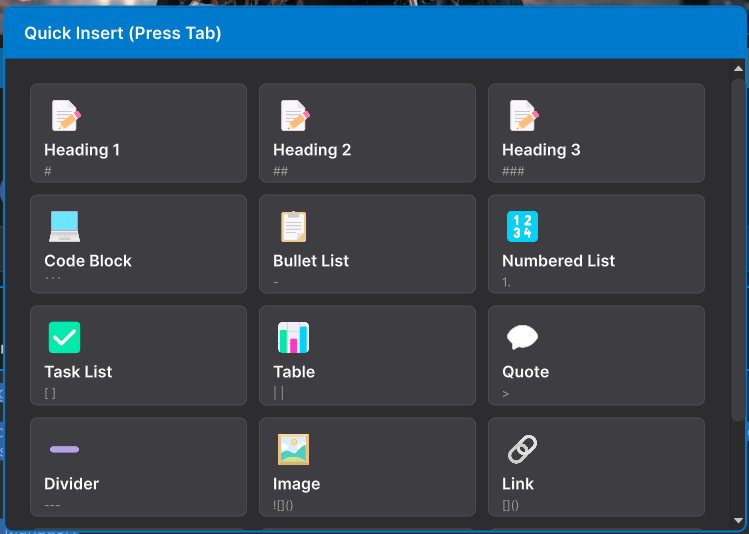Select the Code Block laptop icon
The image size is (749, 534).
tap(65, 227)
